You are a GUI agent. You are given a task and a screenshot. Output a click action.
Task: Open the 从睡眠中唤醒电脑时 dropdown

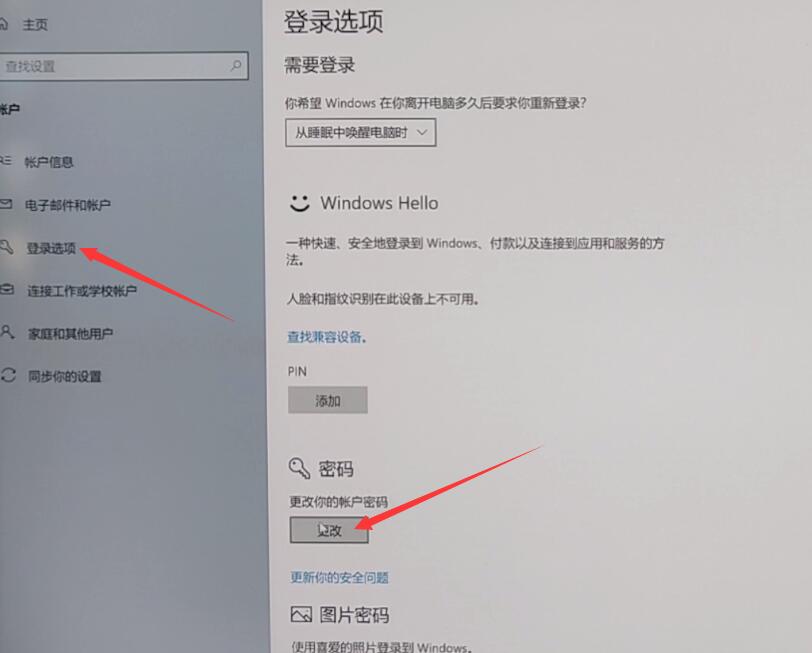point(360,133)
